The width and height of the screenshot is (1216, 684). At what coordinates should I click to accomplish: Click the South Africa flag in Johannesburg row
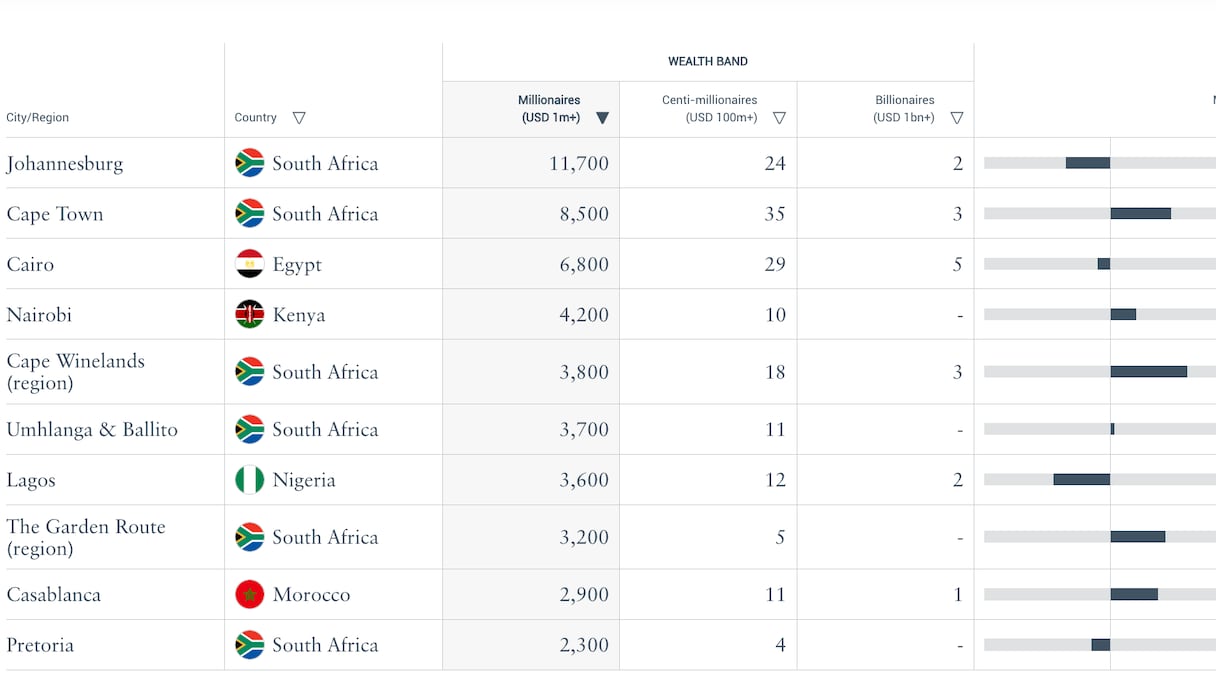pos(249,163)
